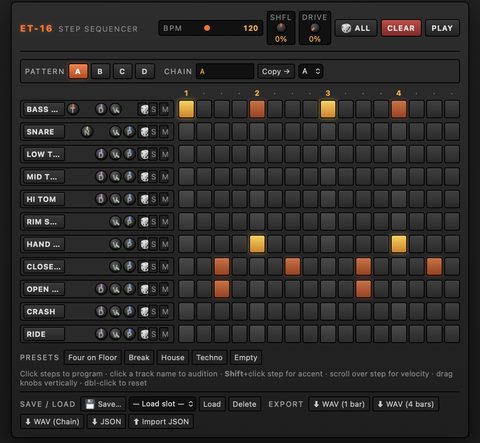Focus the CHAIN input field

(x=225, y=71)
